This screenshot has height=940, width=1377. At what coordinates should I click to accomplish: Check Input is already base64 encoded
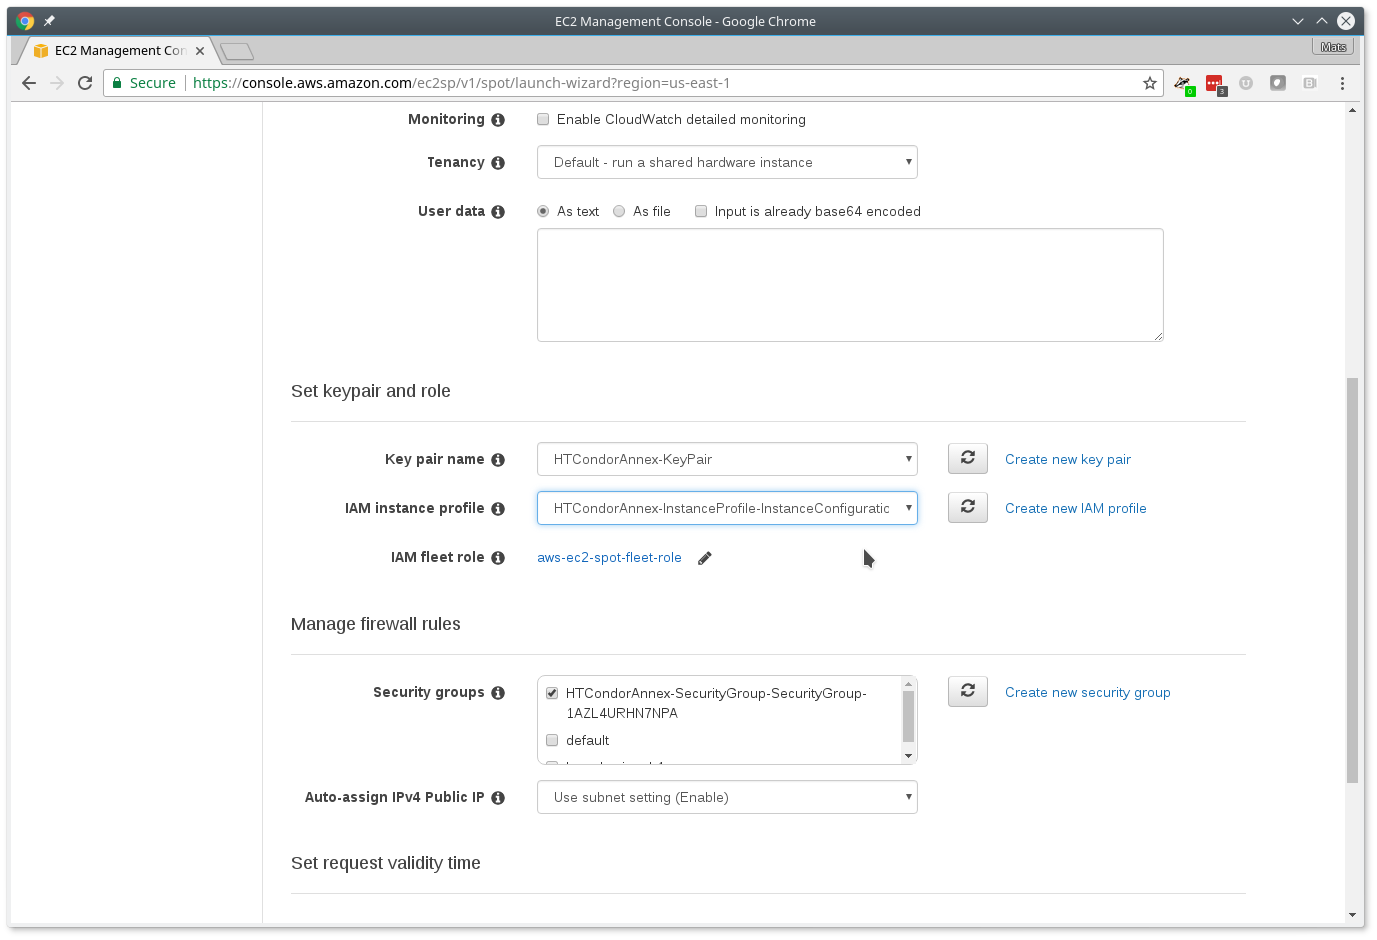[701, 211]
